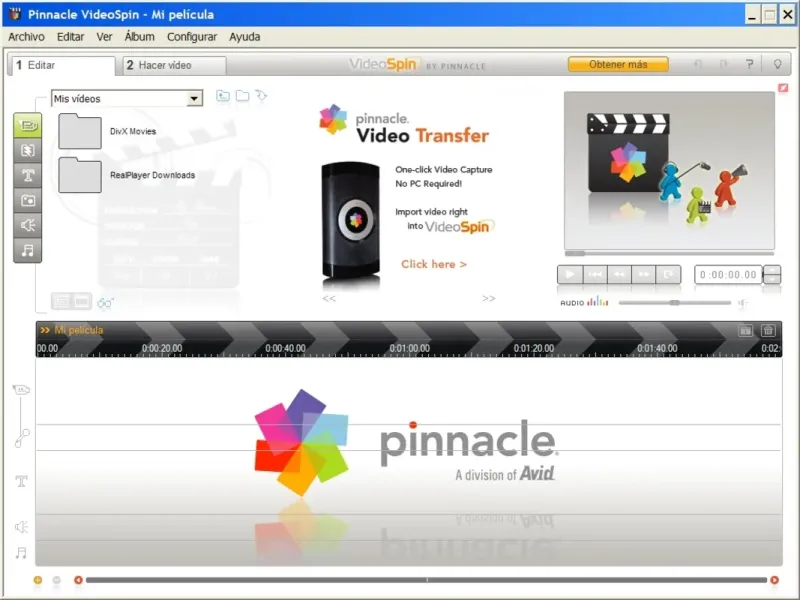Image resolution: width=800 pixels, height=600 pixels.
Task: Click the timeline view icon beside trash
Action: 745,331
